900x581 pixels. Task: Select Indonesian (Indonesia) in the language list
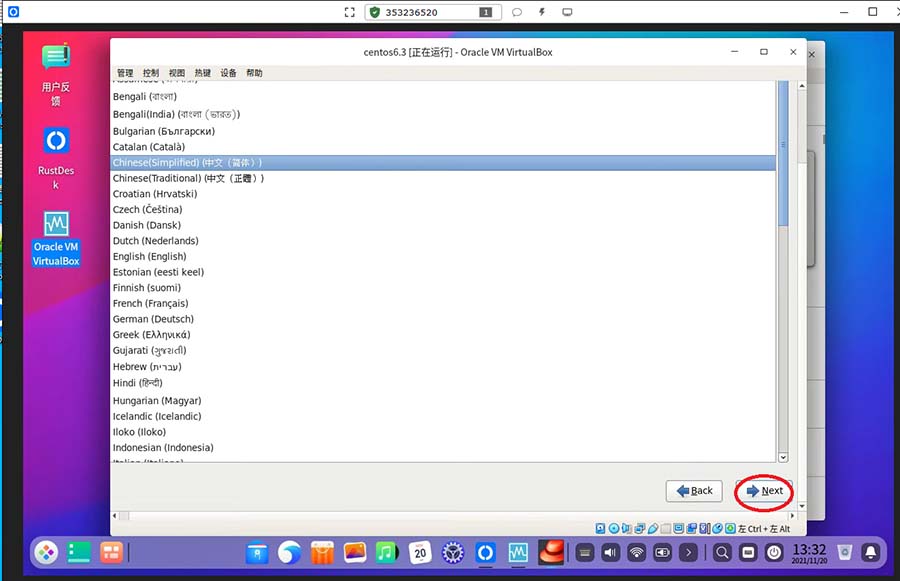443,447
